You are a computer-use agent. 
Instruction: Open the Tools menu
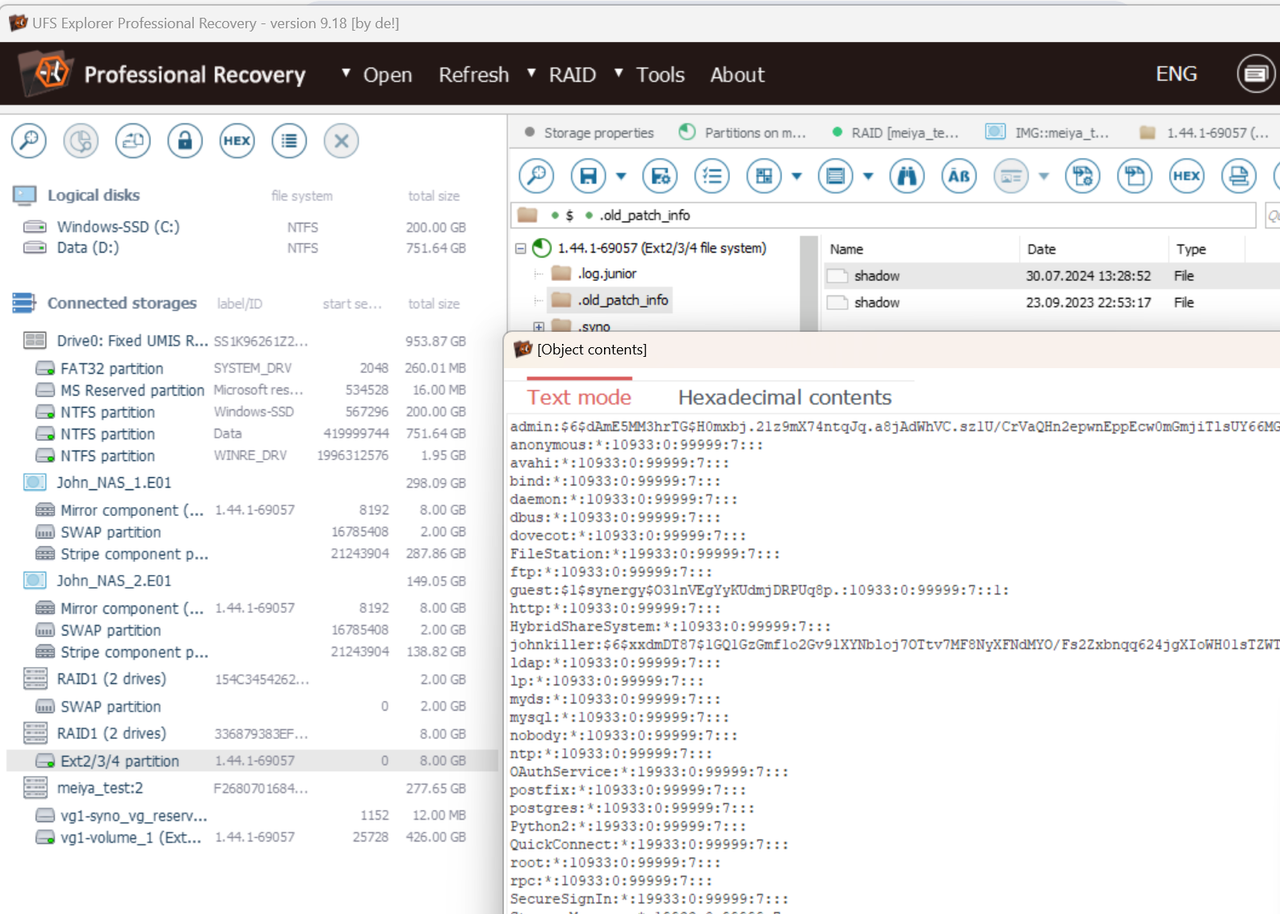tap(660, 75)
